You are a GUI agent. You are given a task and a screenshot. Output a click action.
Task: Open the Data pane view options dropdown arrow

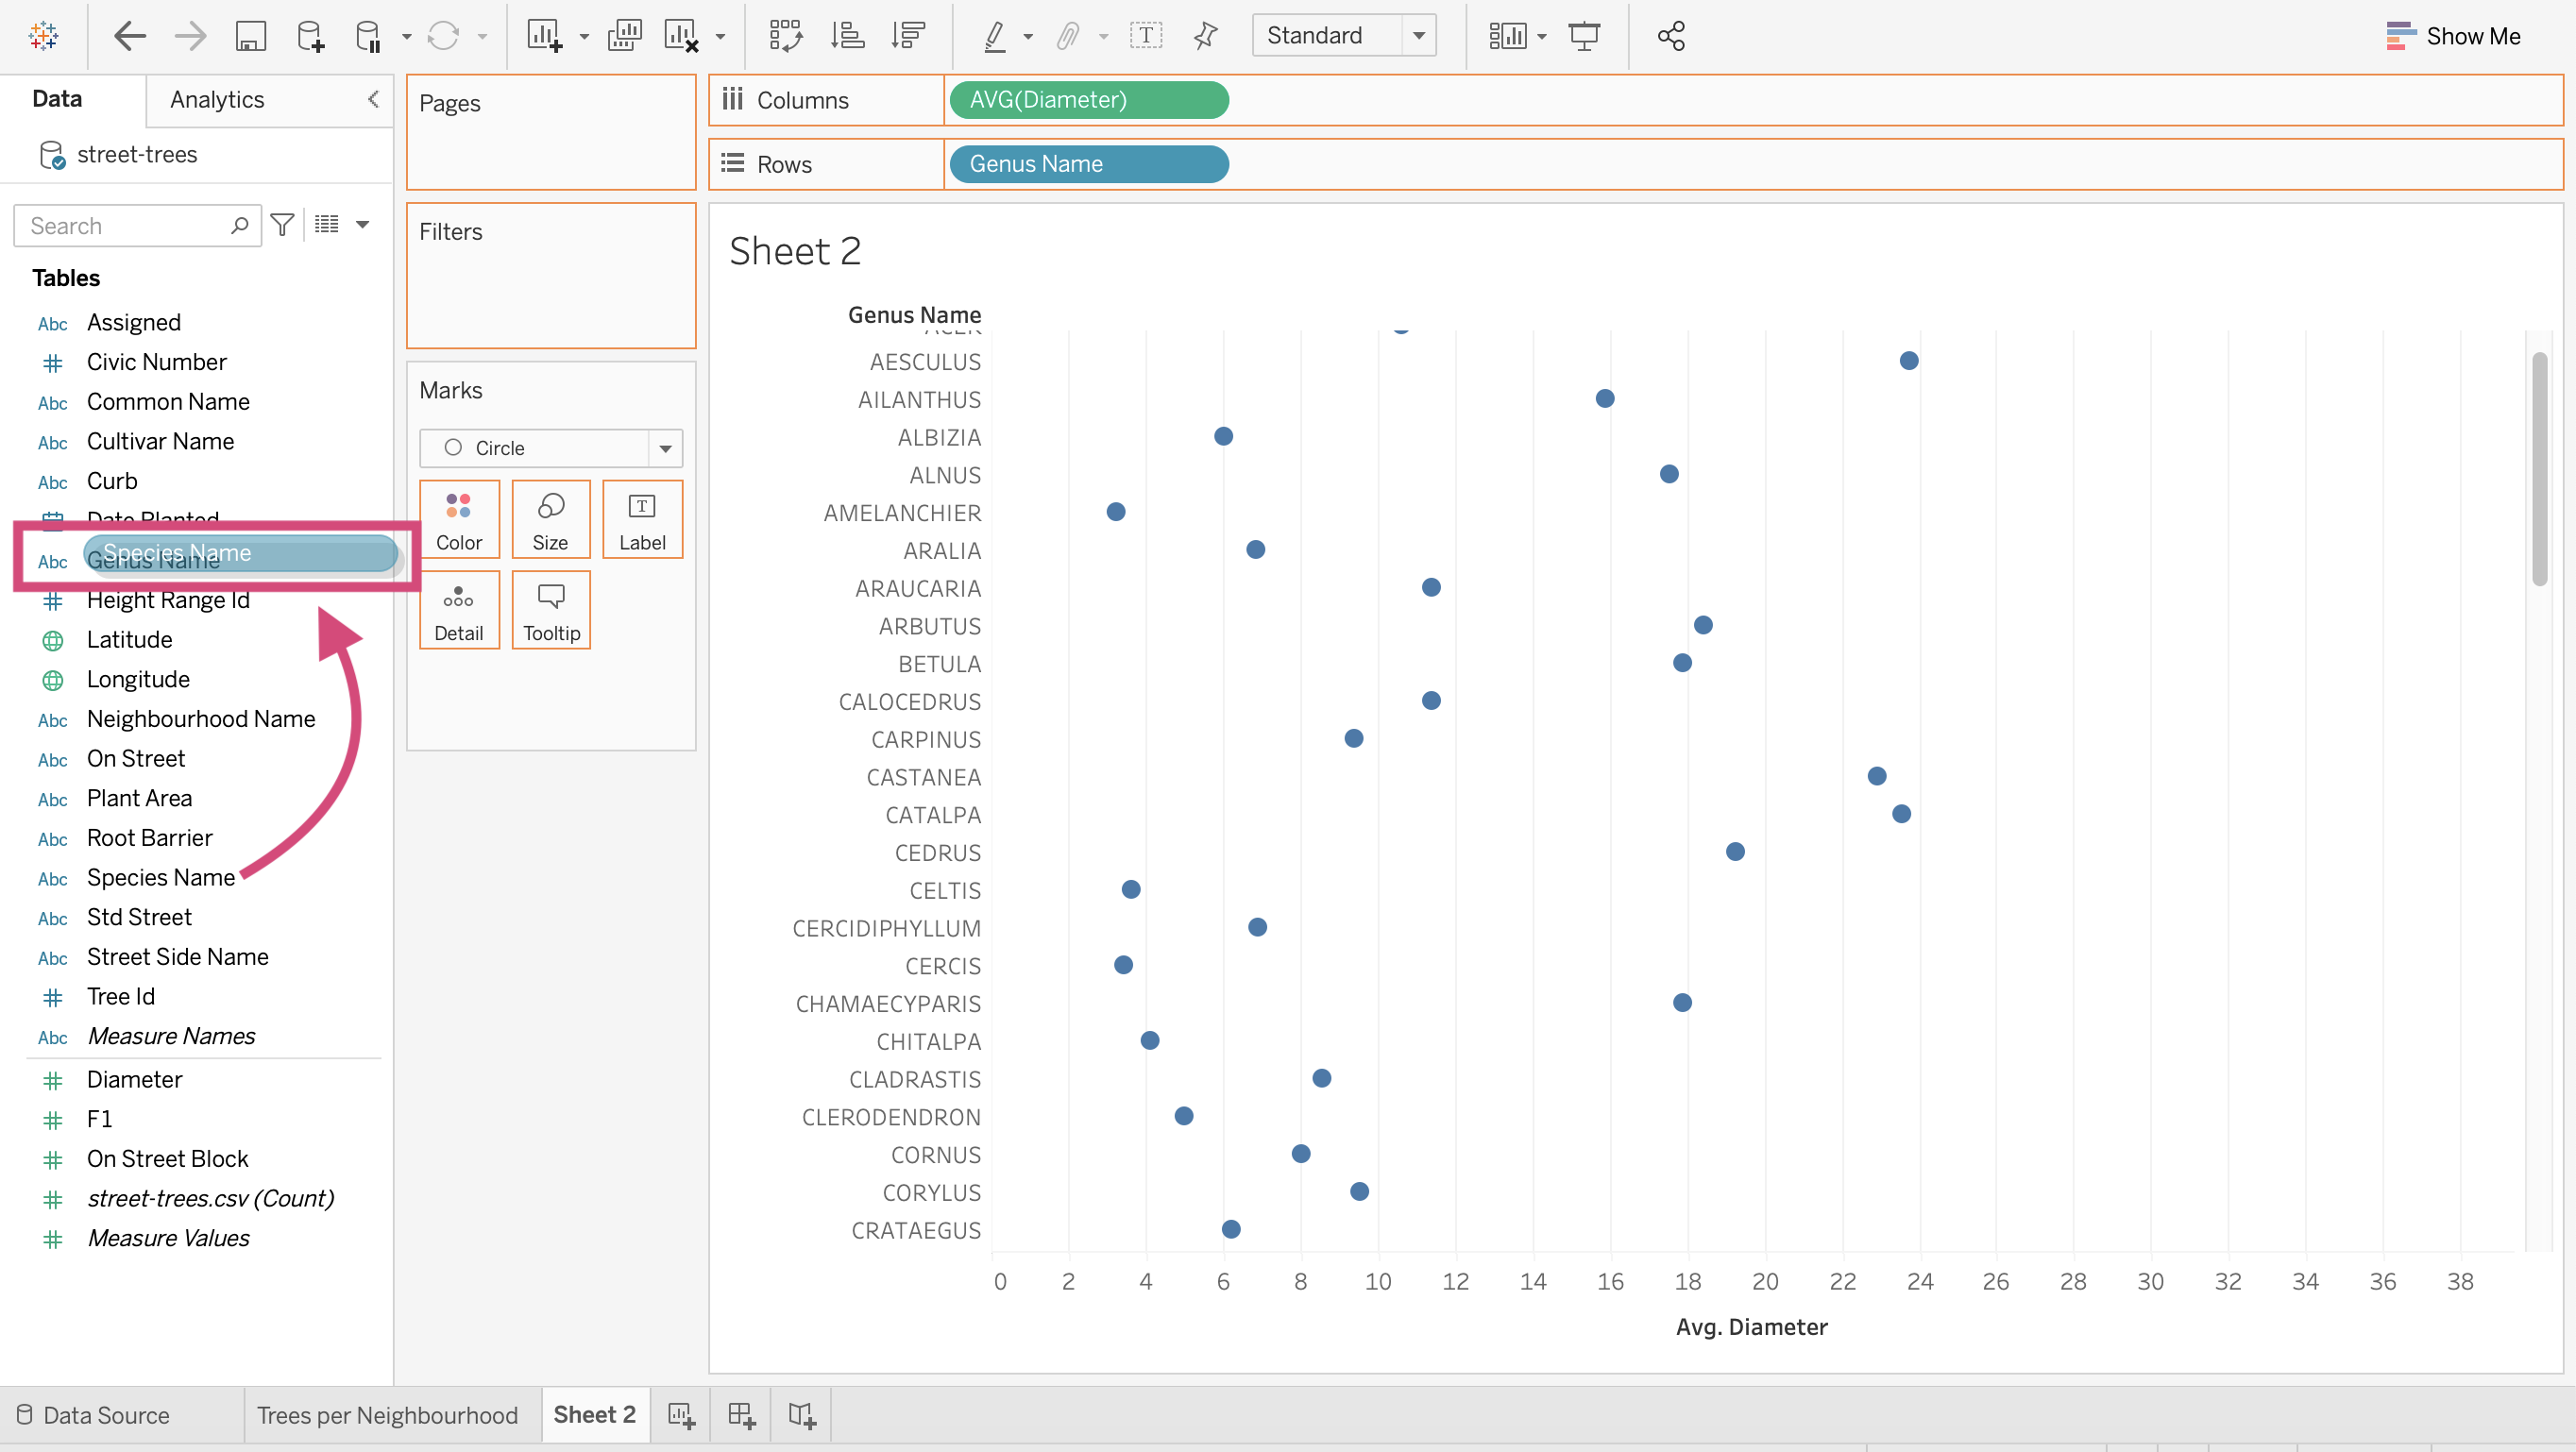[x=363, y=225]
